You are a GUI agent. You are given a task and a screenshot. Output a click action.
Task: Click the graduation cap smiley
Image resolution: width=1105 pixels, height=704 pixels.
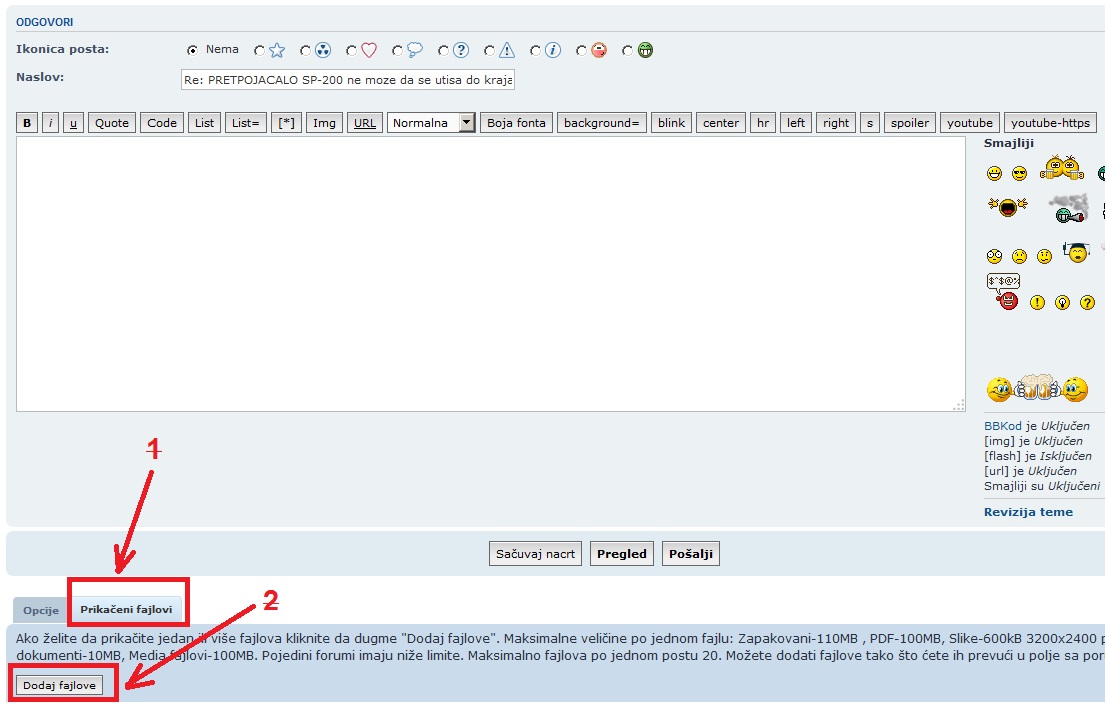pos(1076,252)
